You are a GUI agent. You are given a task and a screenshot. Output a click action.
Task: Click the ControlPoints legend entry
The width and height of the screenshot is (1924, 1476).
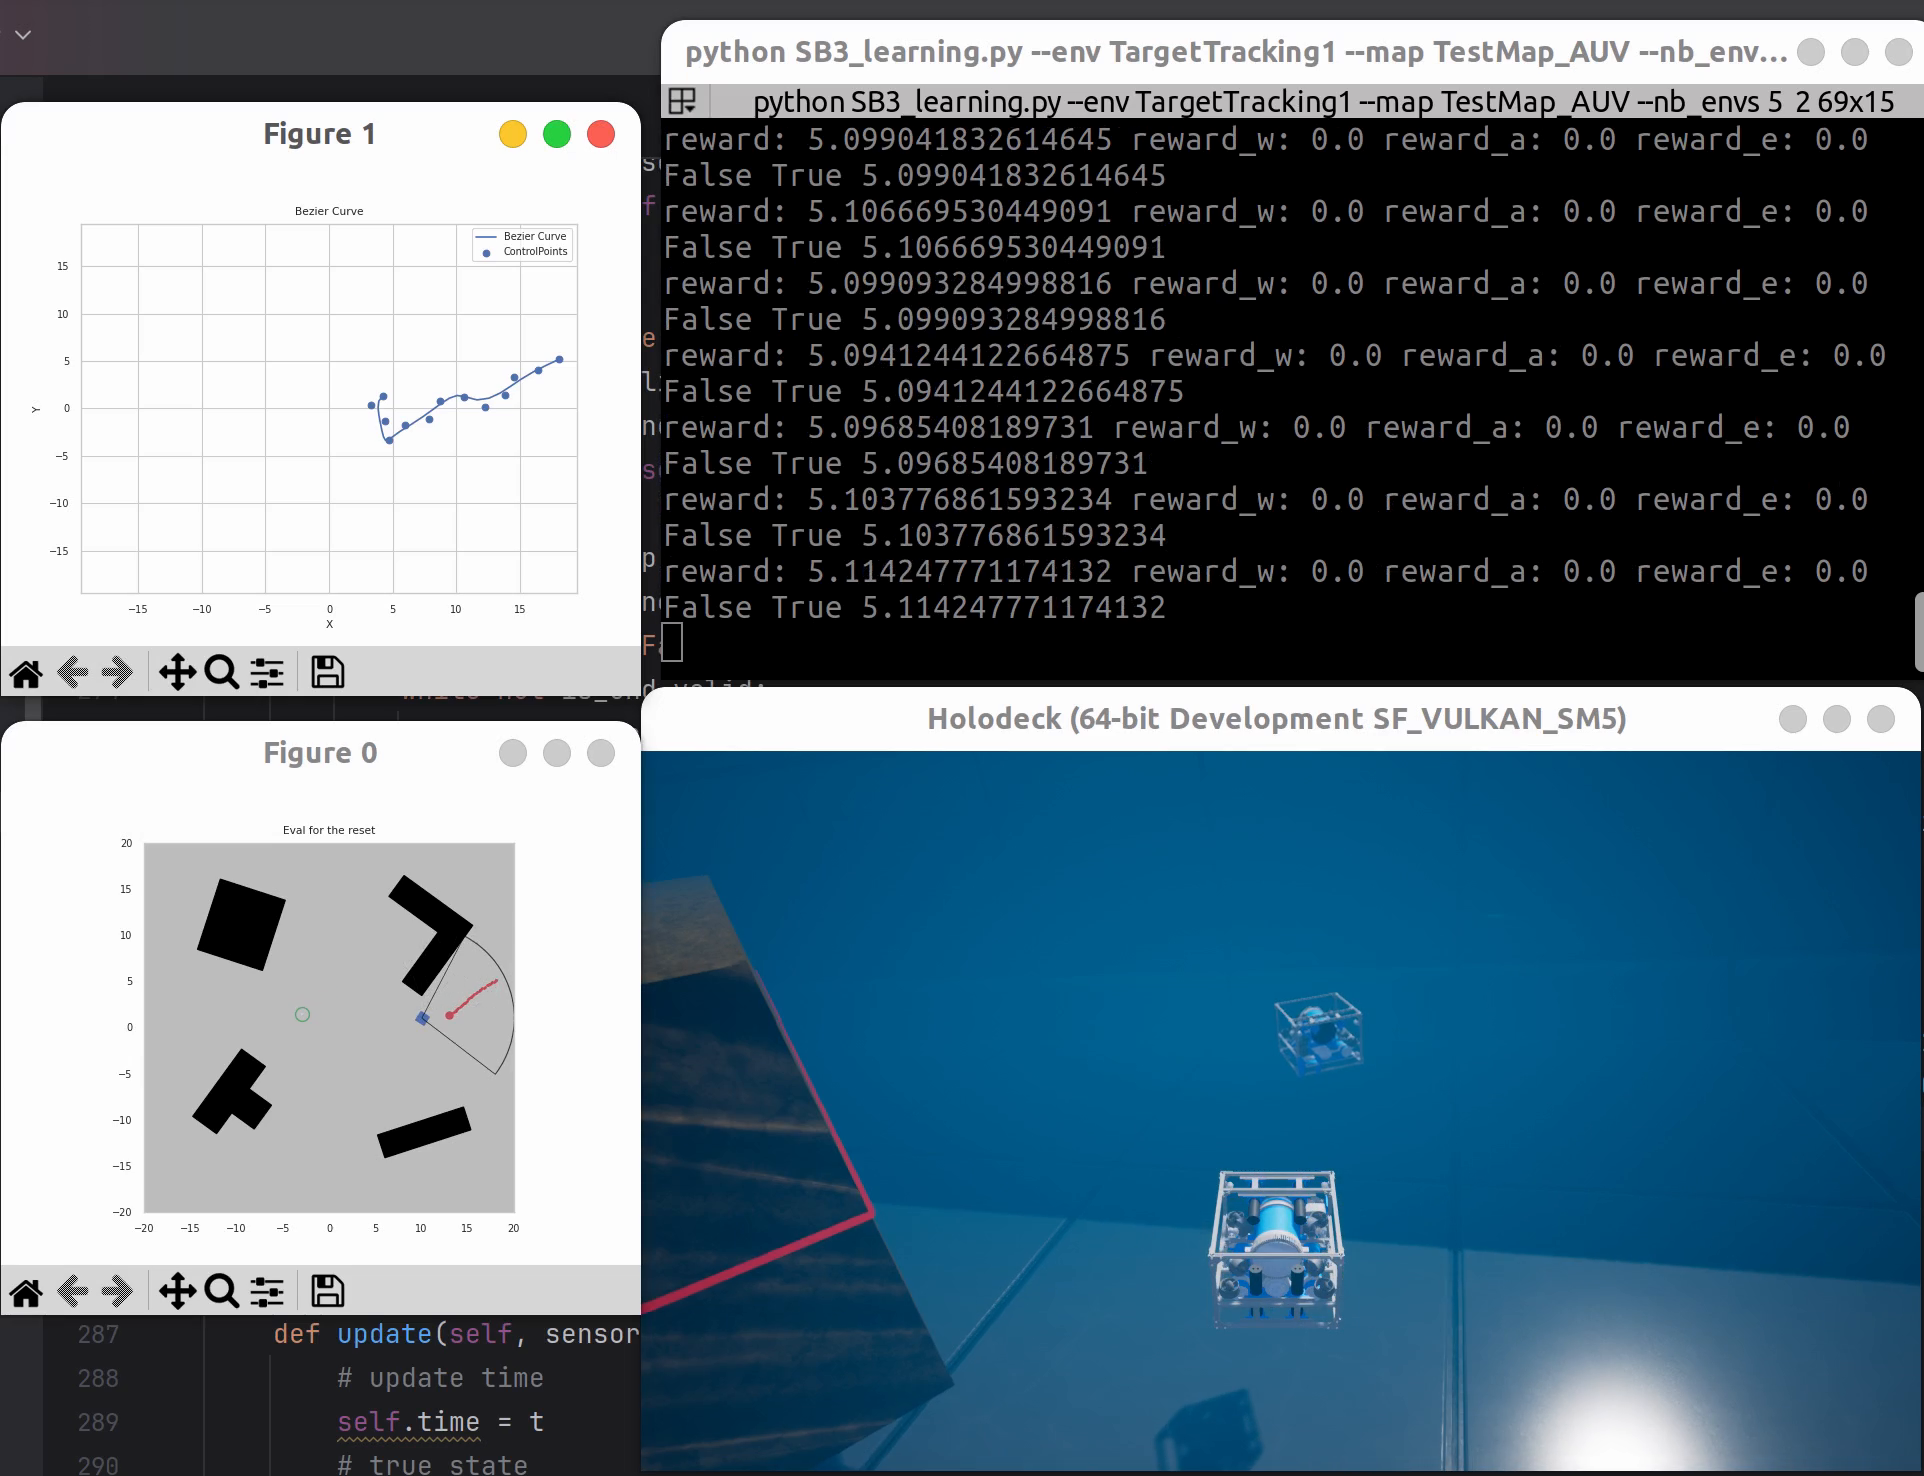523,252
